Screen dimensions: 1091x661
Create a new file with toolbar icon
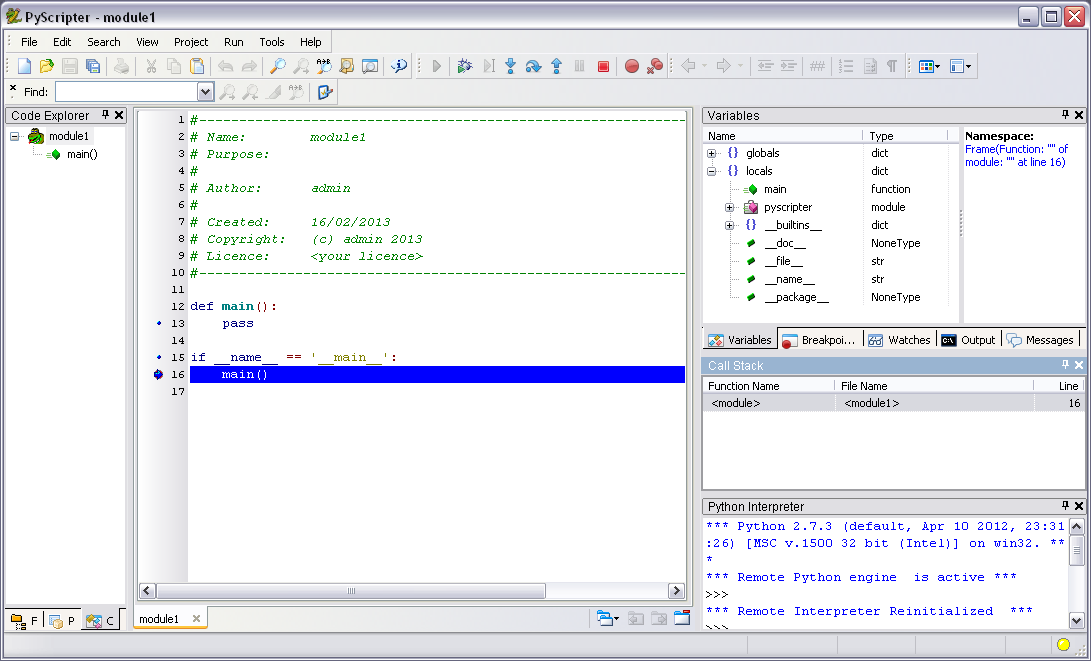click(x=24, y=66)
